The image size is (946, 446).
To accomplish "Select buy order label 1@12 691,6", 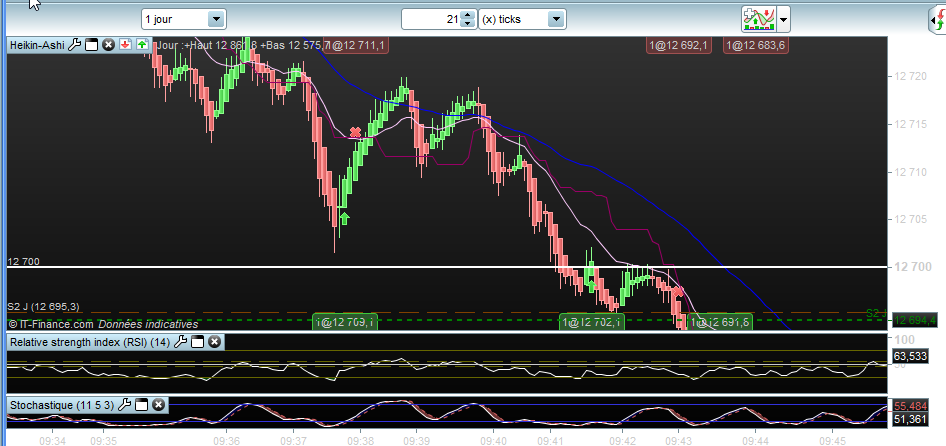I will pyautogui.click(x=720, y=322).
